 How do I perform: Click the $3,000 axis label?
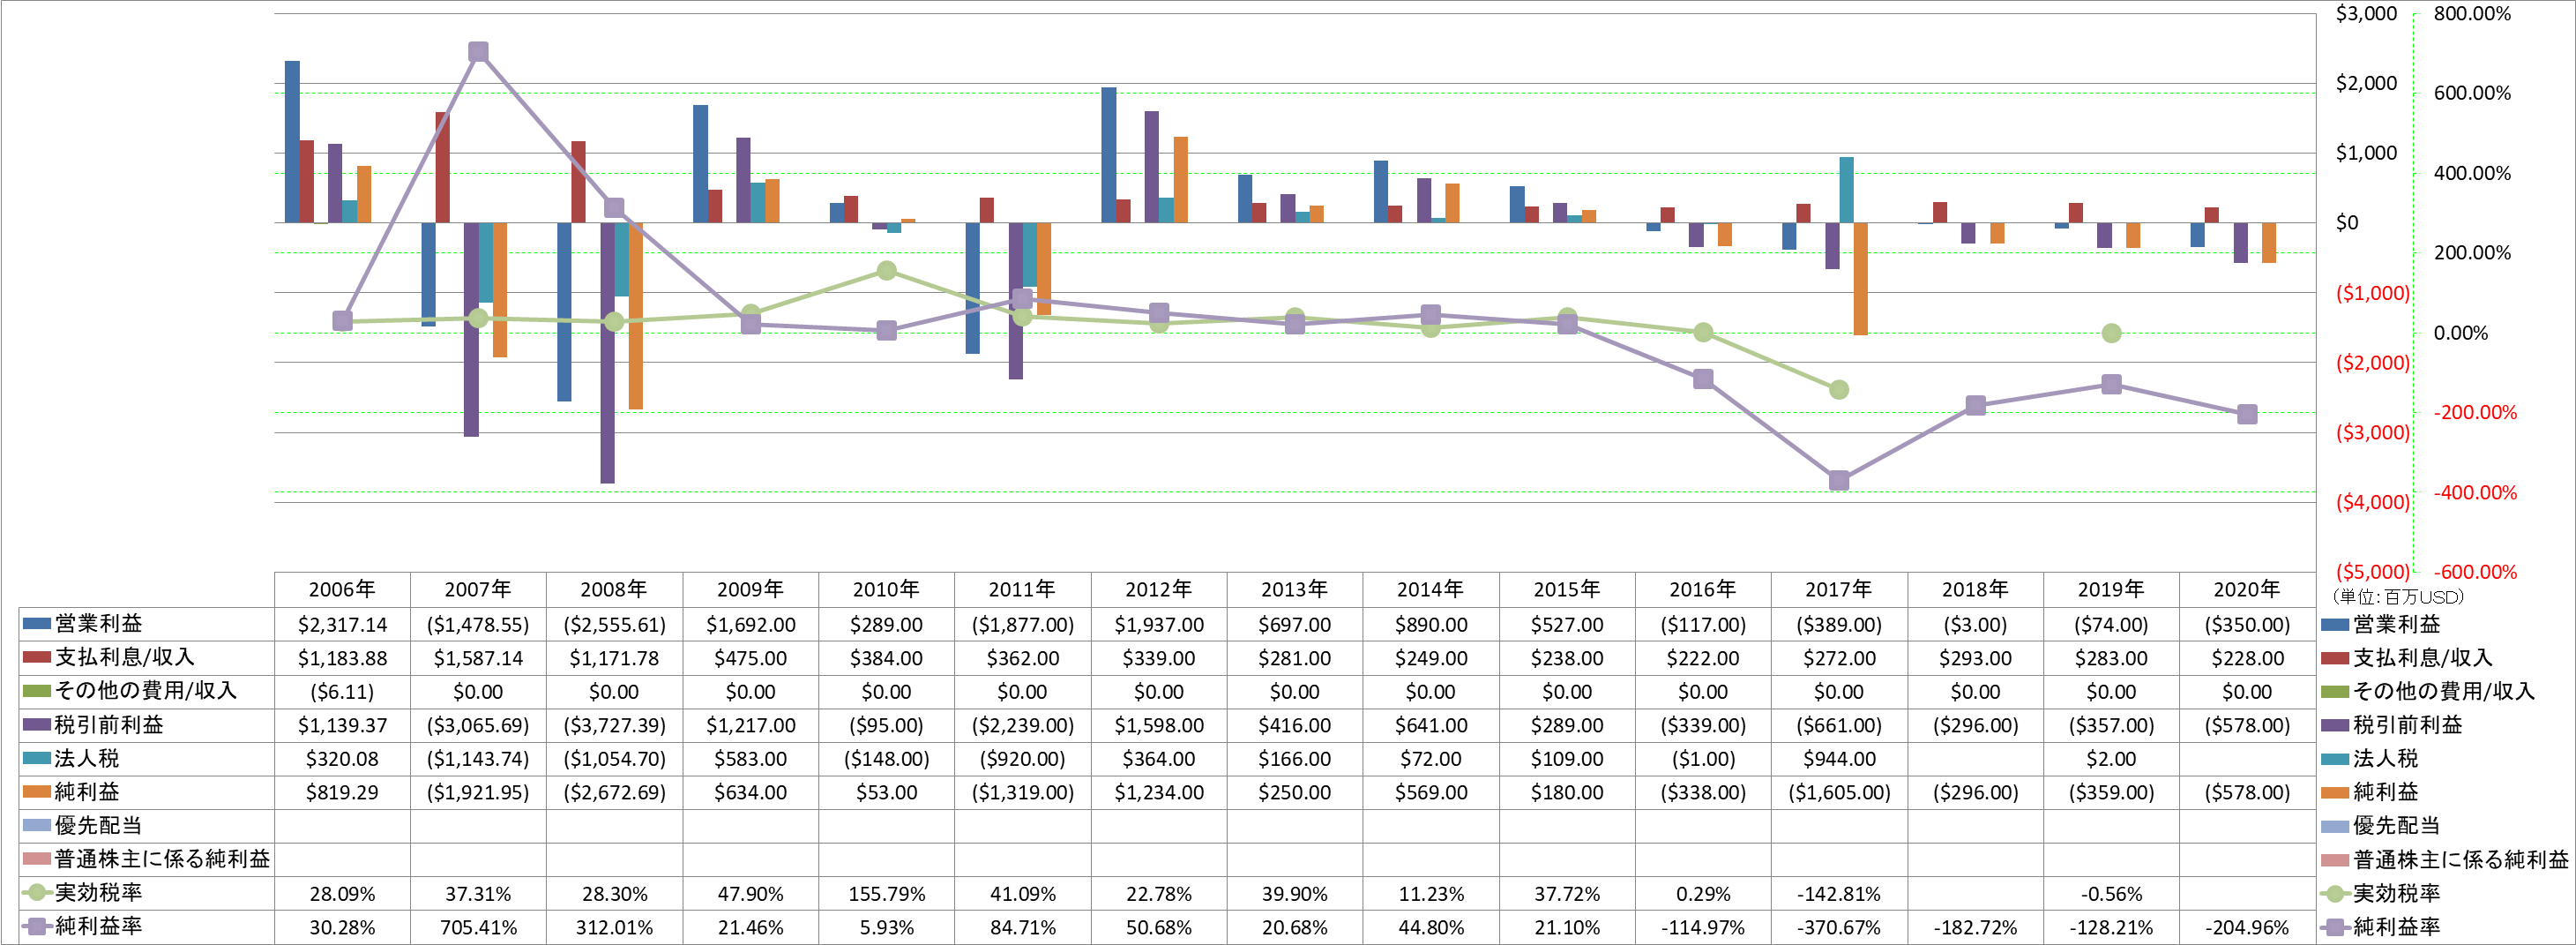[x=2366, y=14]
